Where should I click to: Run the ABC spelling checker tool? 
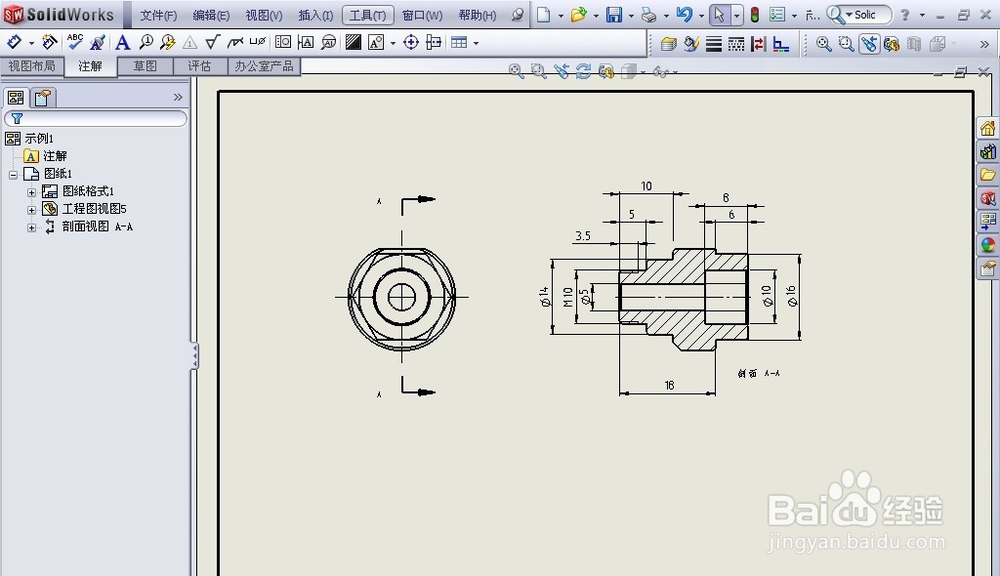tap(75, 42)
